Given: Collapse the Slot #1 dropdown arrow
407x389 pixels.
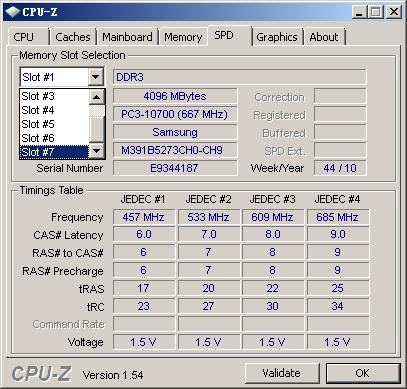Looking at the screenshot, I should pyautogui.click(x=96, y=77).
